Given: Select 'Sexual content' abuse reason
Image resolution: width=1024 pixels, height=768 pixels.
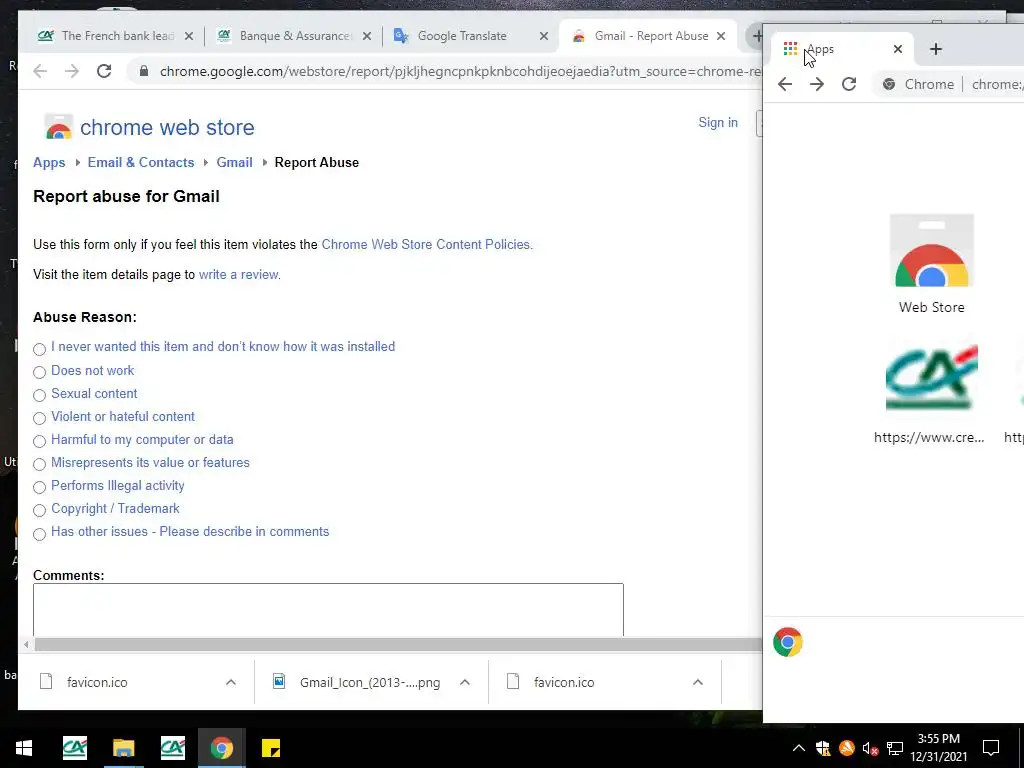Looking at the screenshot, I should pyautogui.click(x=39, y=395).
